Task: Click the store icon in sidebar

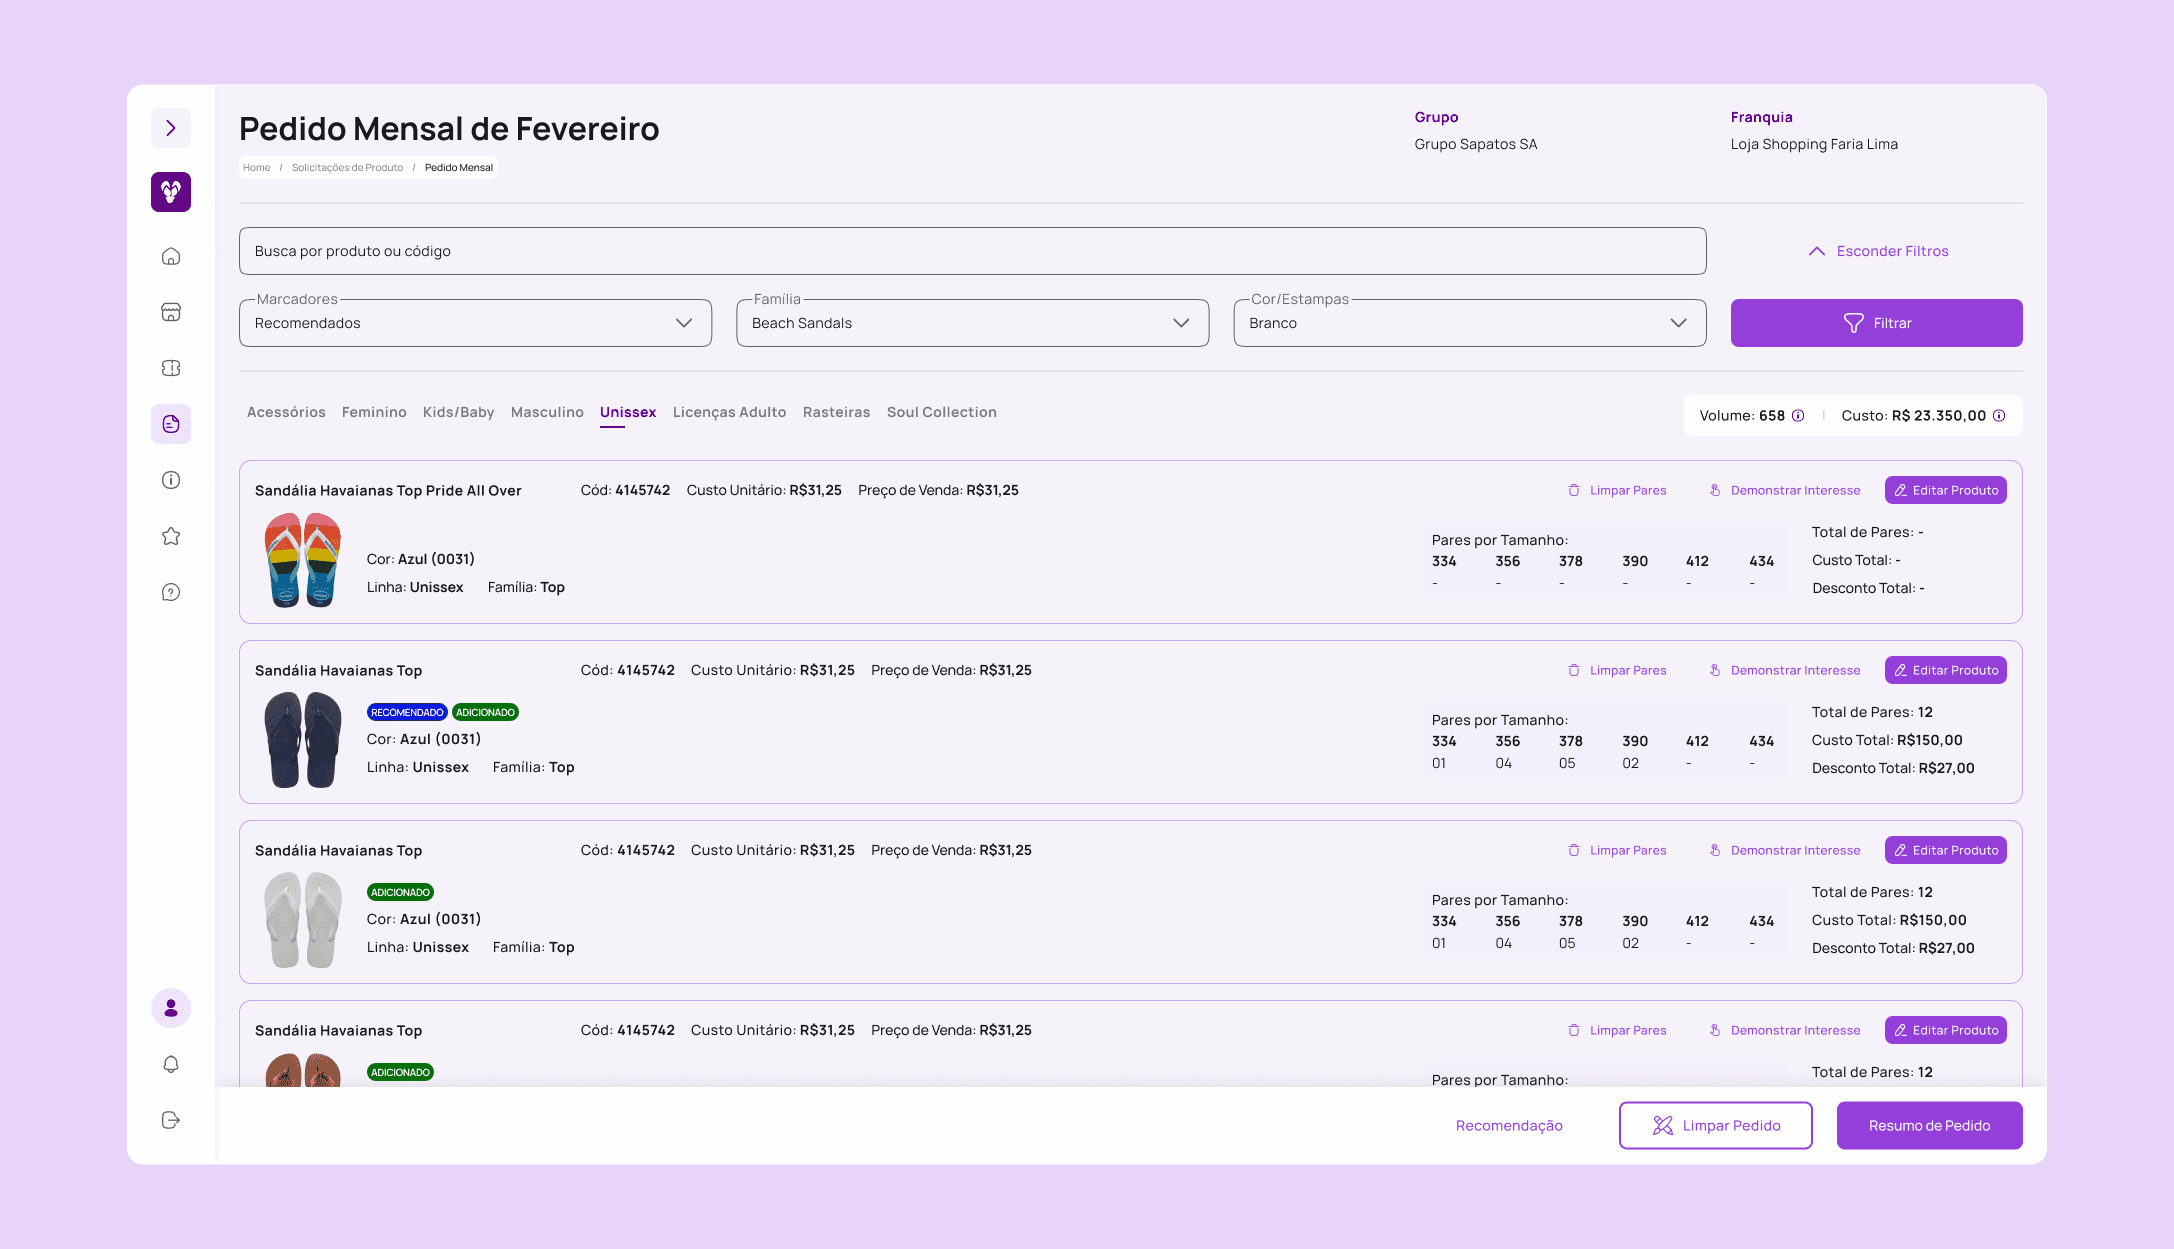Action: pyautogui.click(x=171, y=313)
